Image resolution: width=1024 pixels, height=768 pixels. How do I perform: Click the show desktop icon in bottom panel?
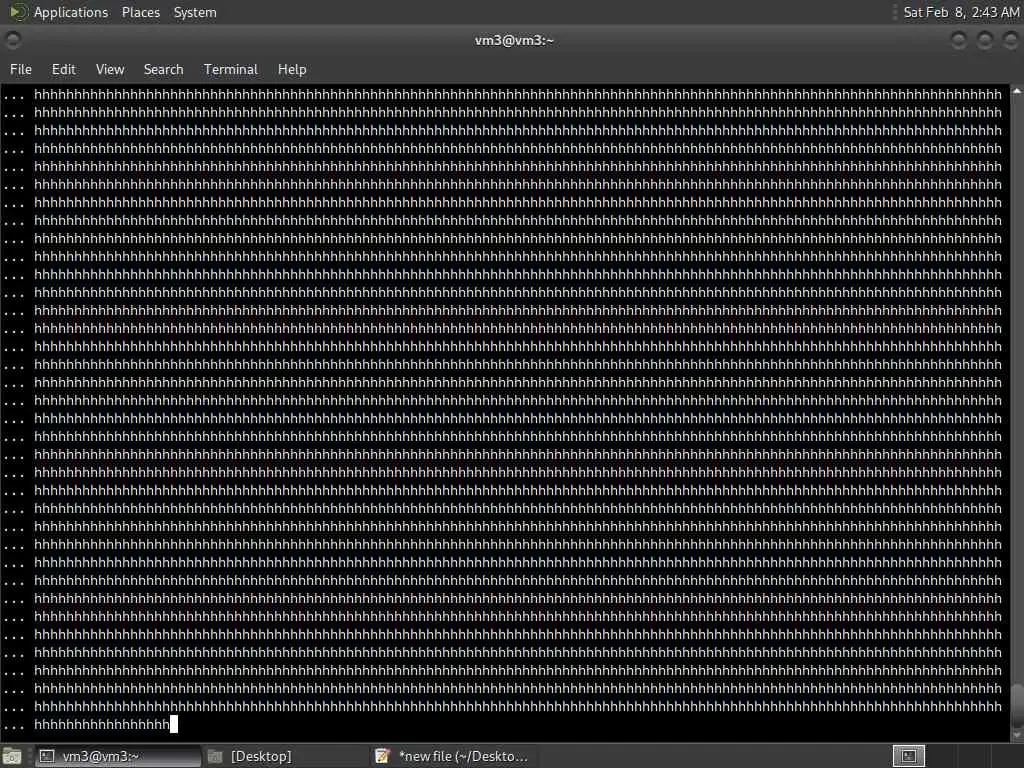12,757
